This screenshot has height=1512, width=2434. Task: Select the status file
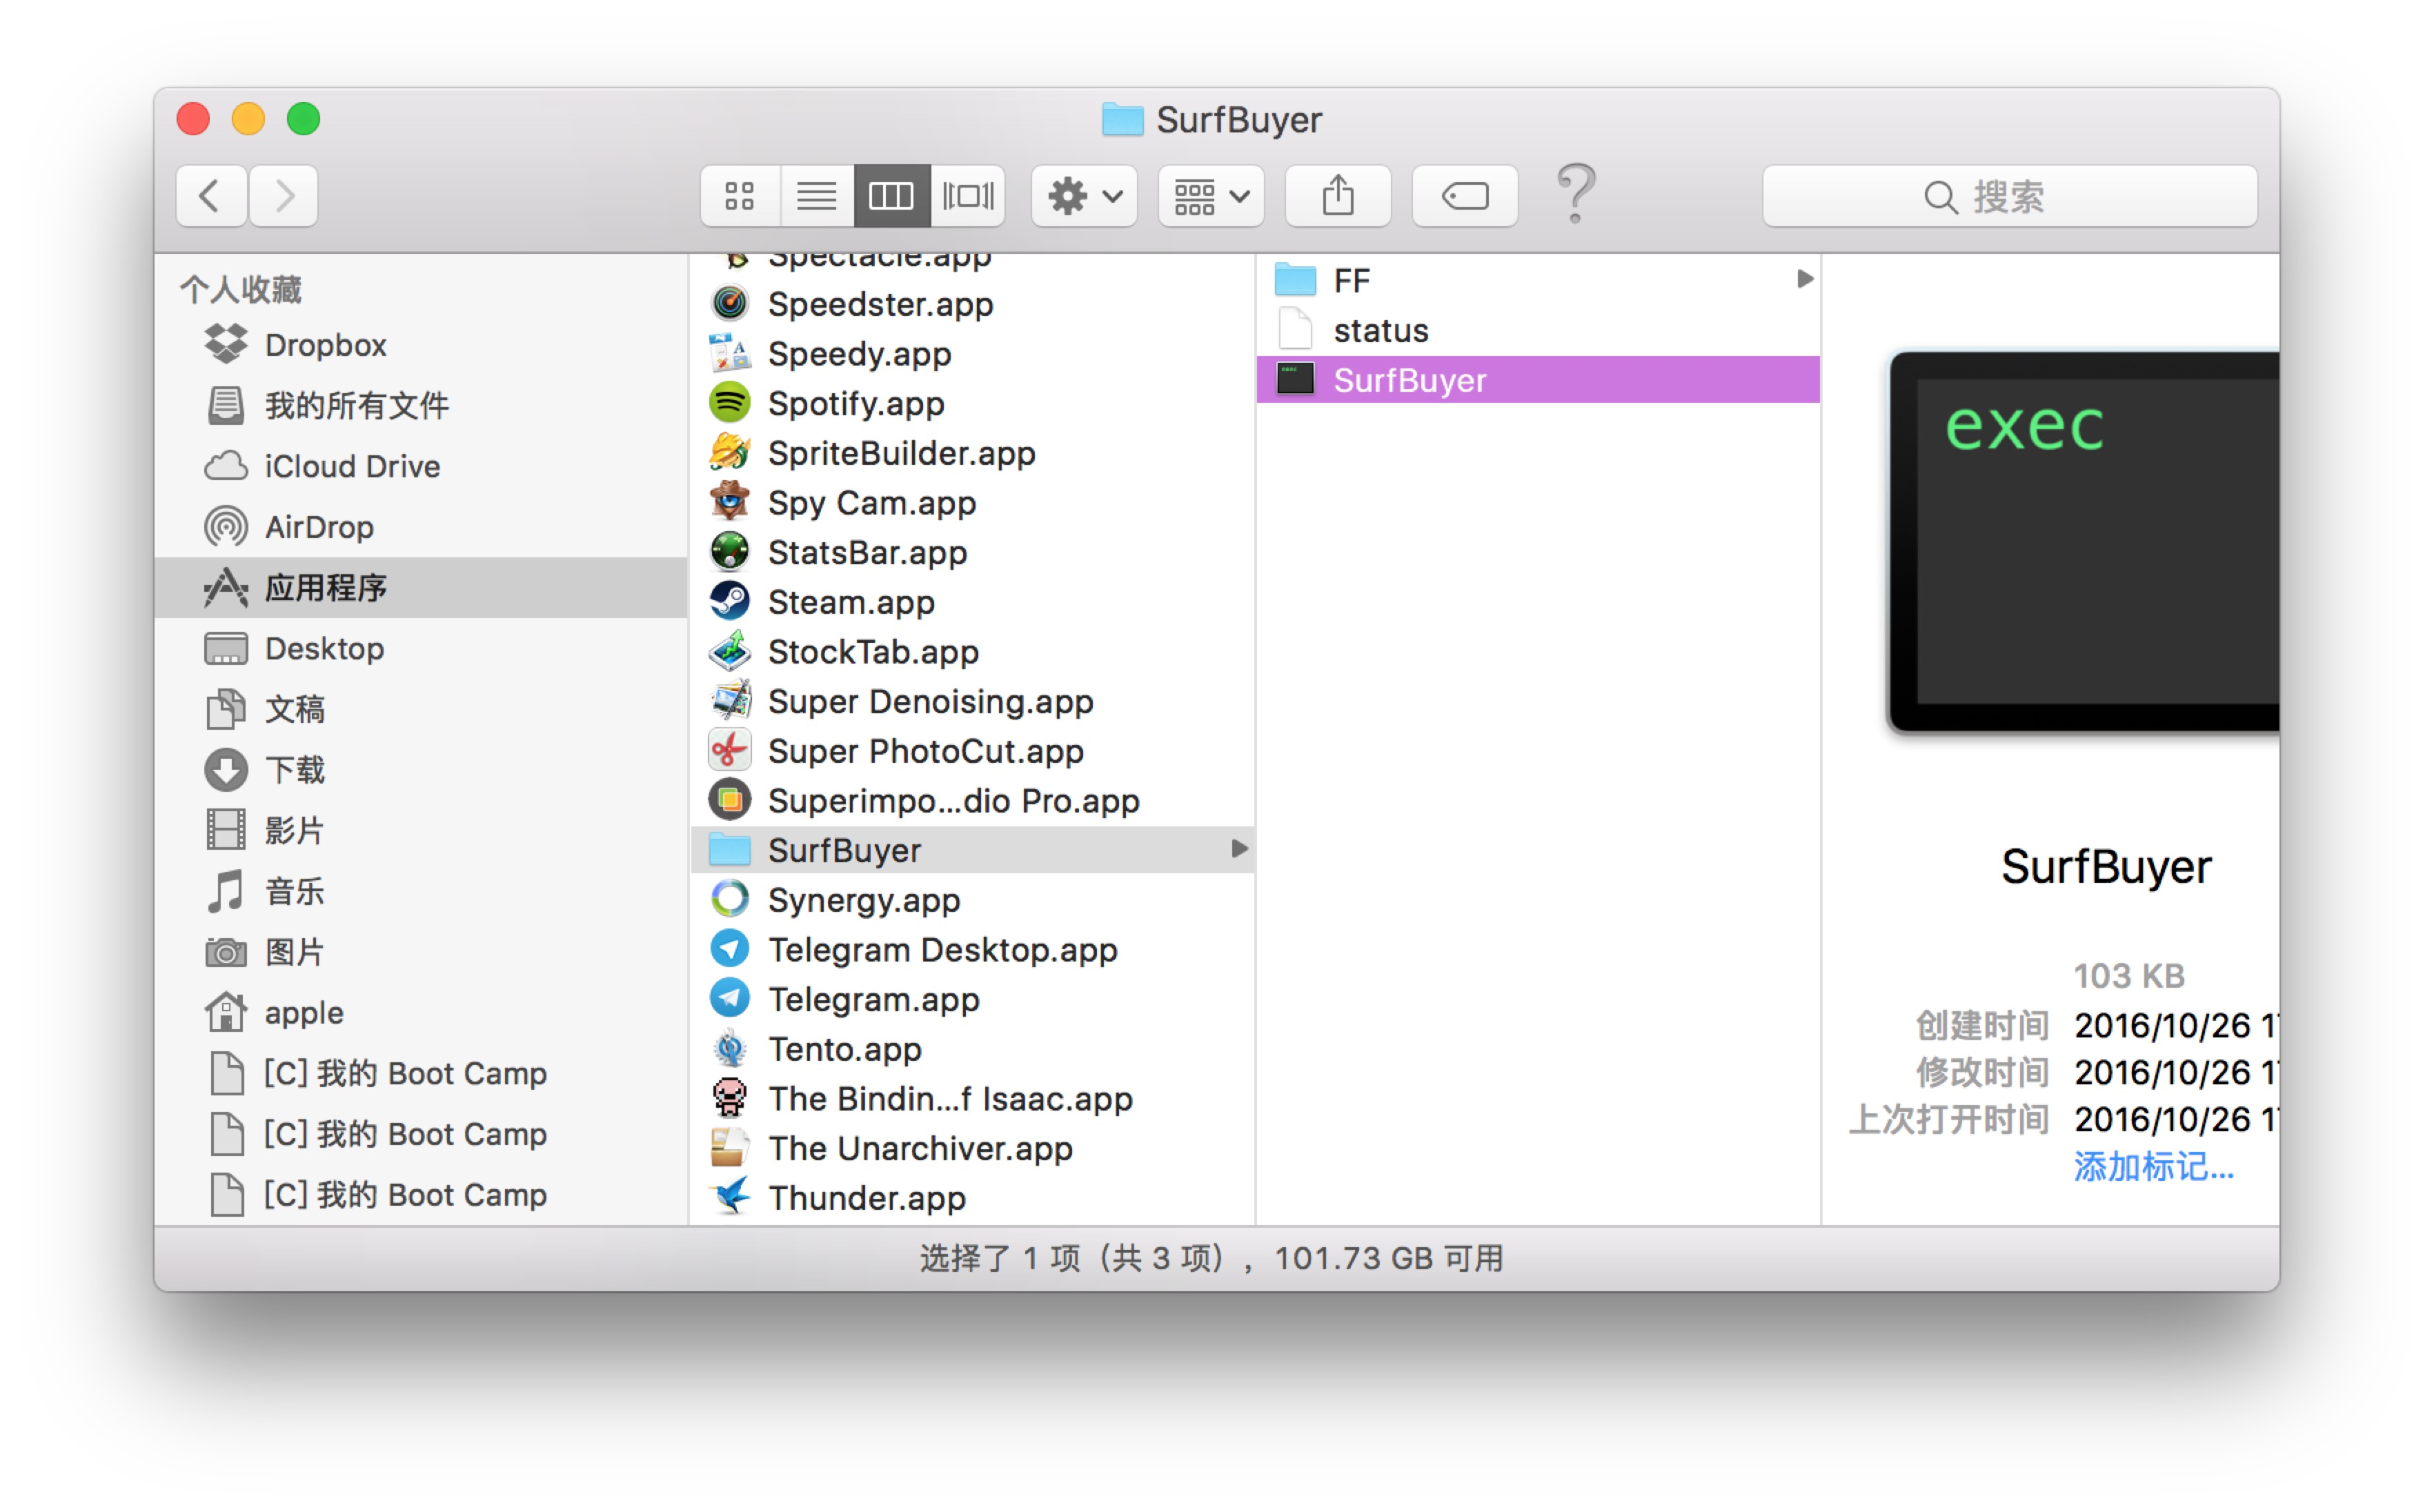(x=1380, y=330)
